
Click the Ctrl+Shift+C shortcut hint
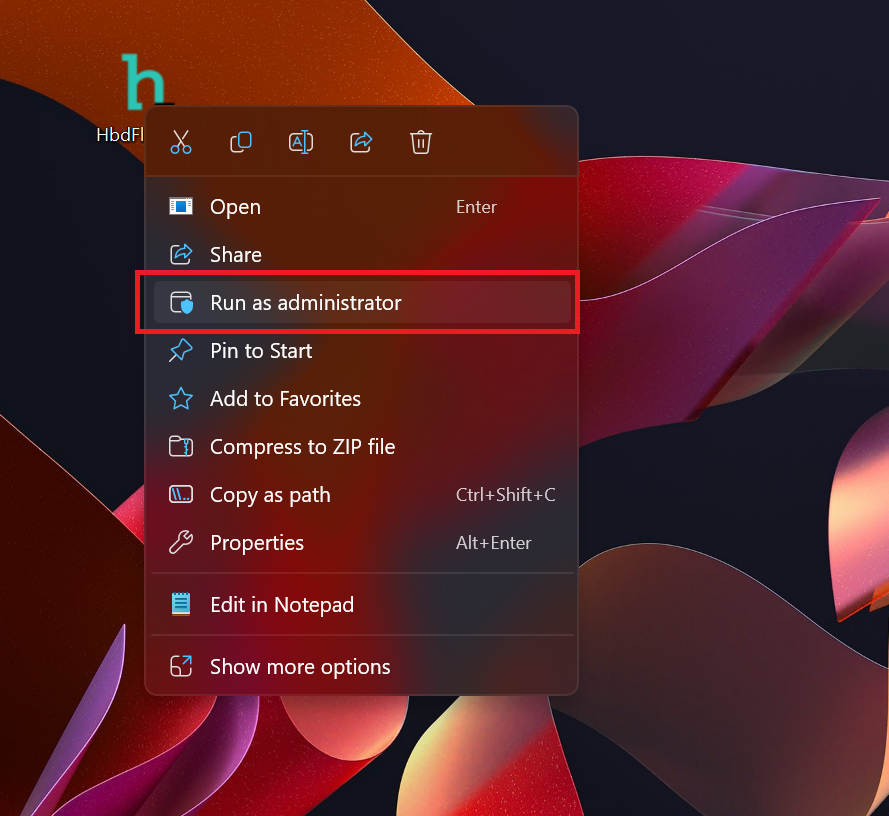[x=505, y=495]
